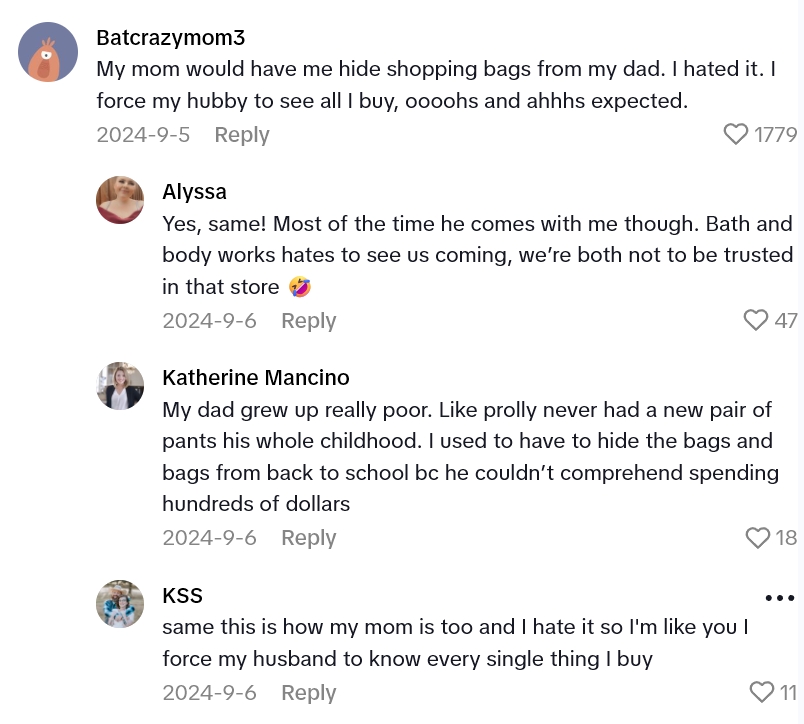This screenshot has width=804, height=724.
Task: Open Katherine Mancino's profile avatar
Action: pos(120,386)
